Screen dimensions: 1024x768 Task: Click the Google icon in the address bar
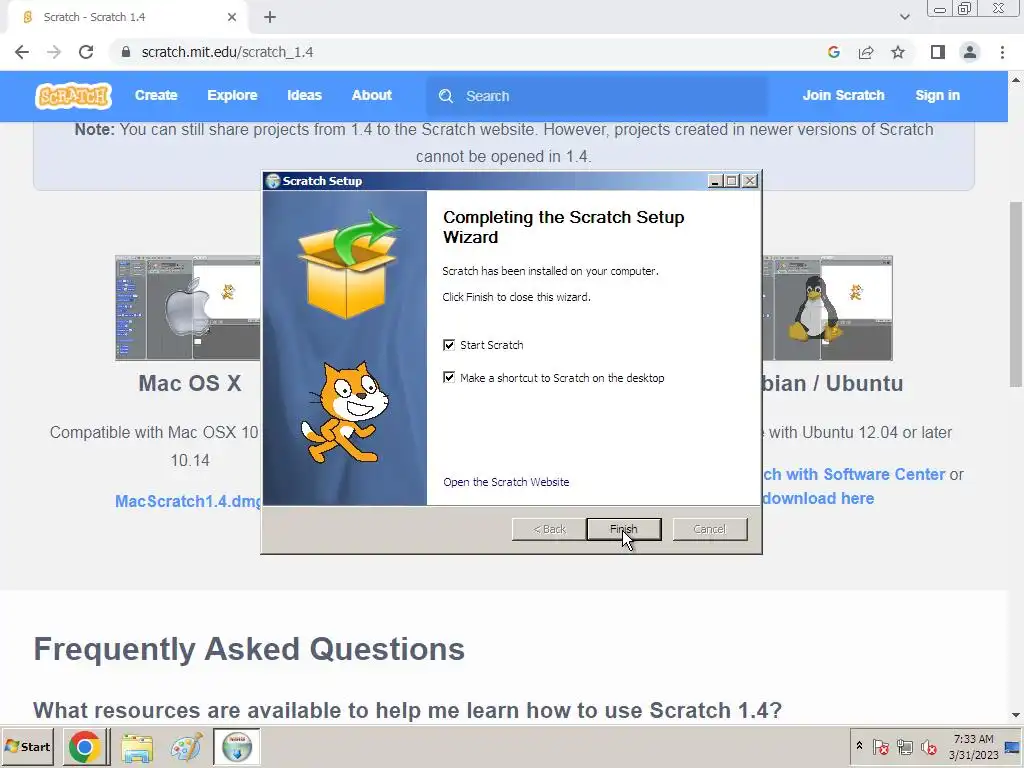[833, 52]
